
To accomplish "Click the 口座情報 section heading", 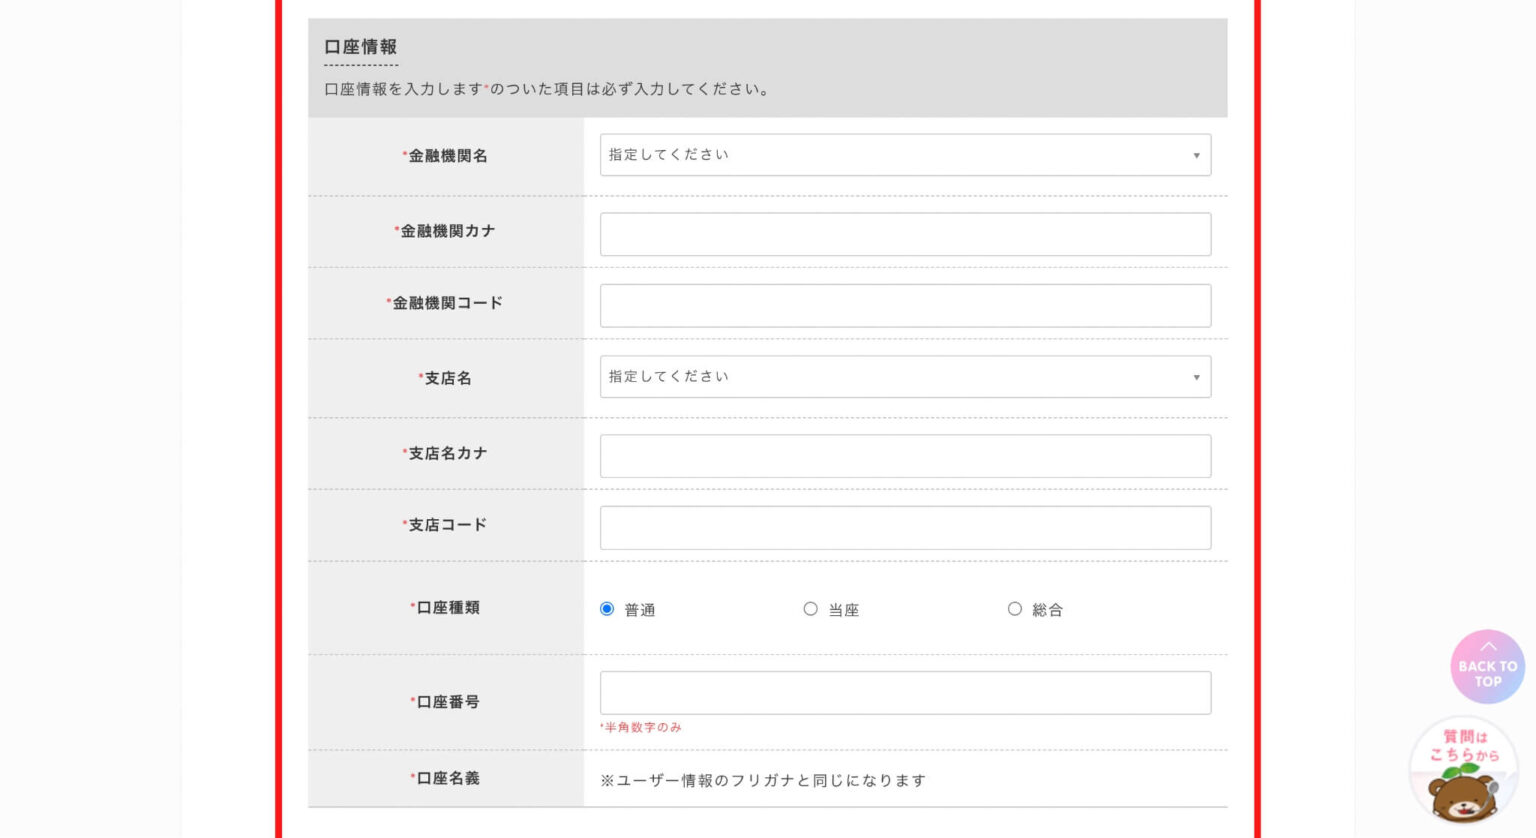I will point(361,47).
